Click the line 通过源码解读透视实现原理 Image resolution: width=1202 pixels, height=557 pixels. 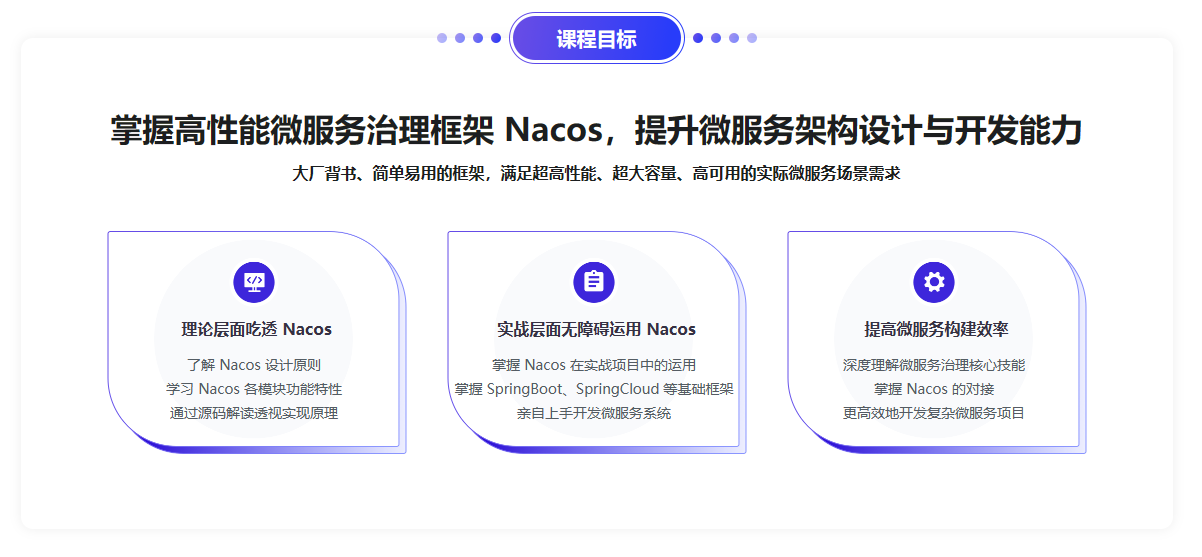click(254, 413)
